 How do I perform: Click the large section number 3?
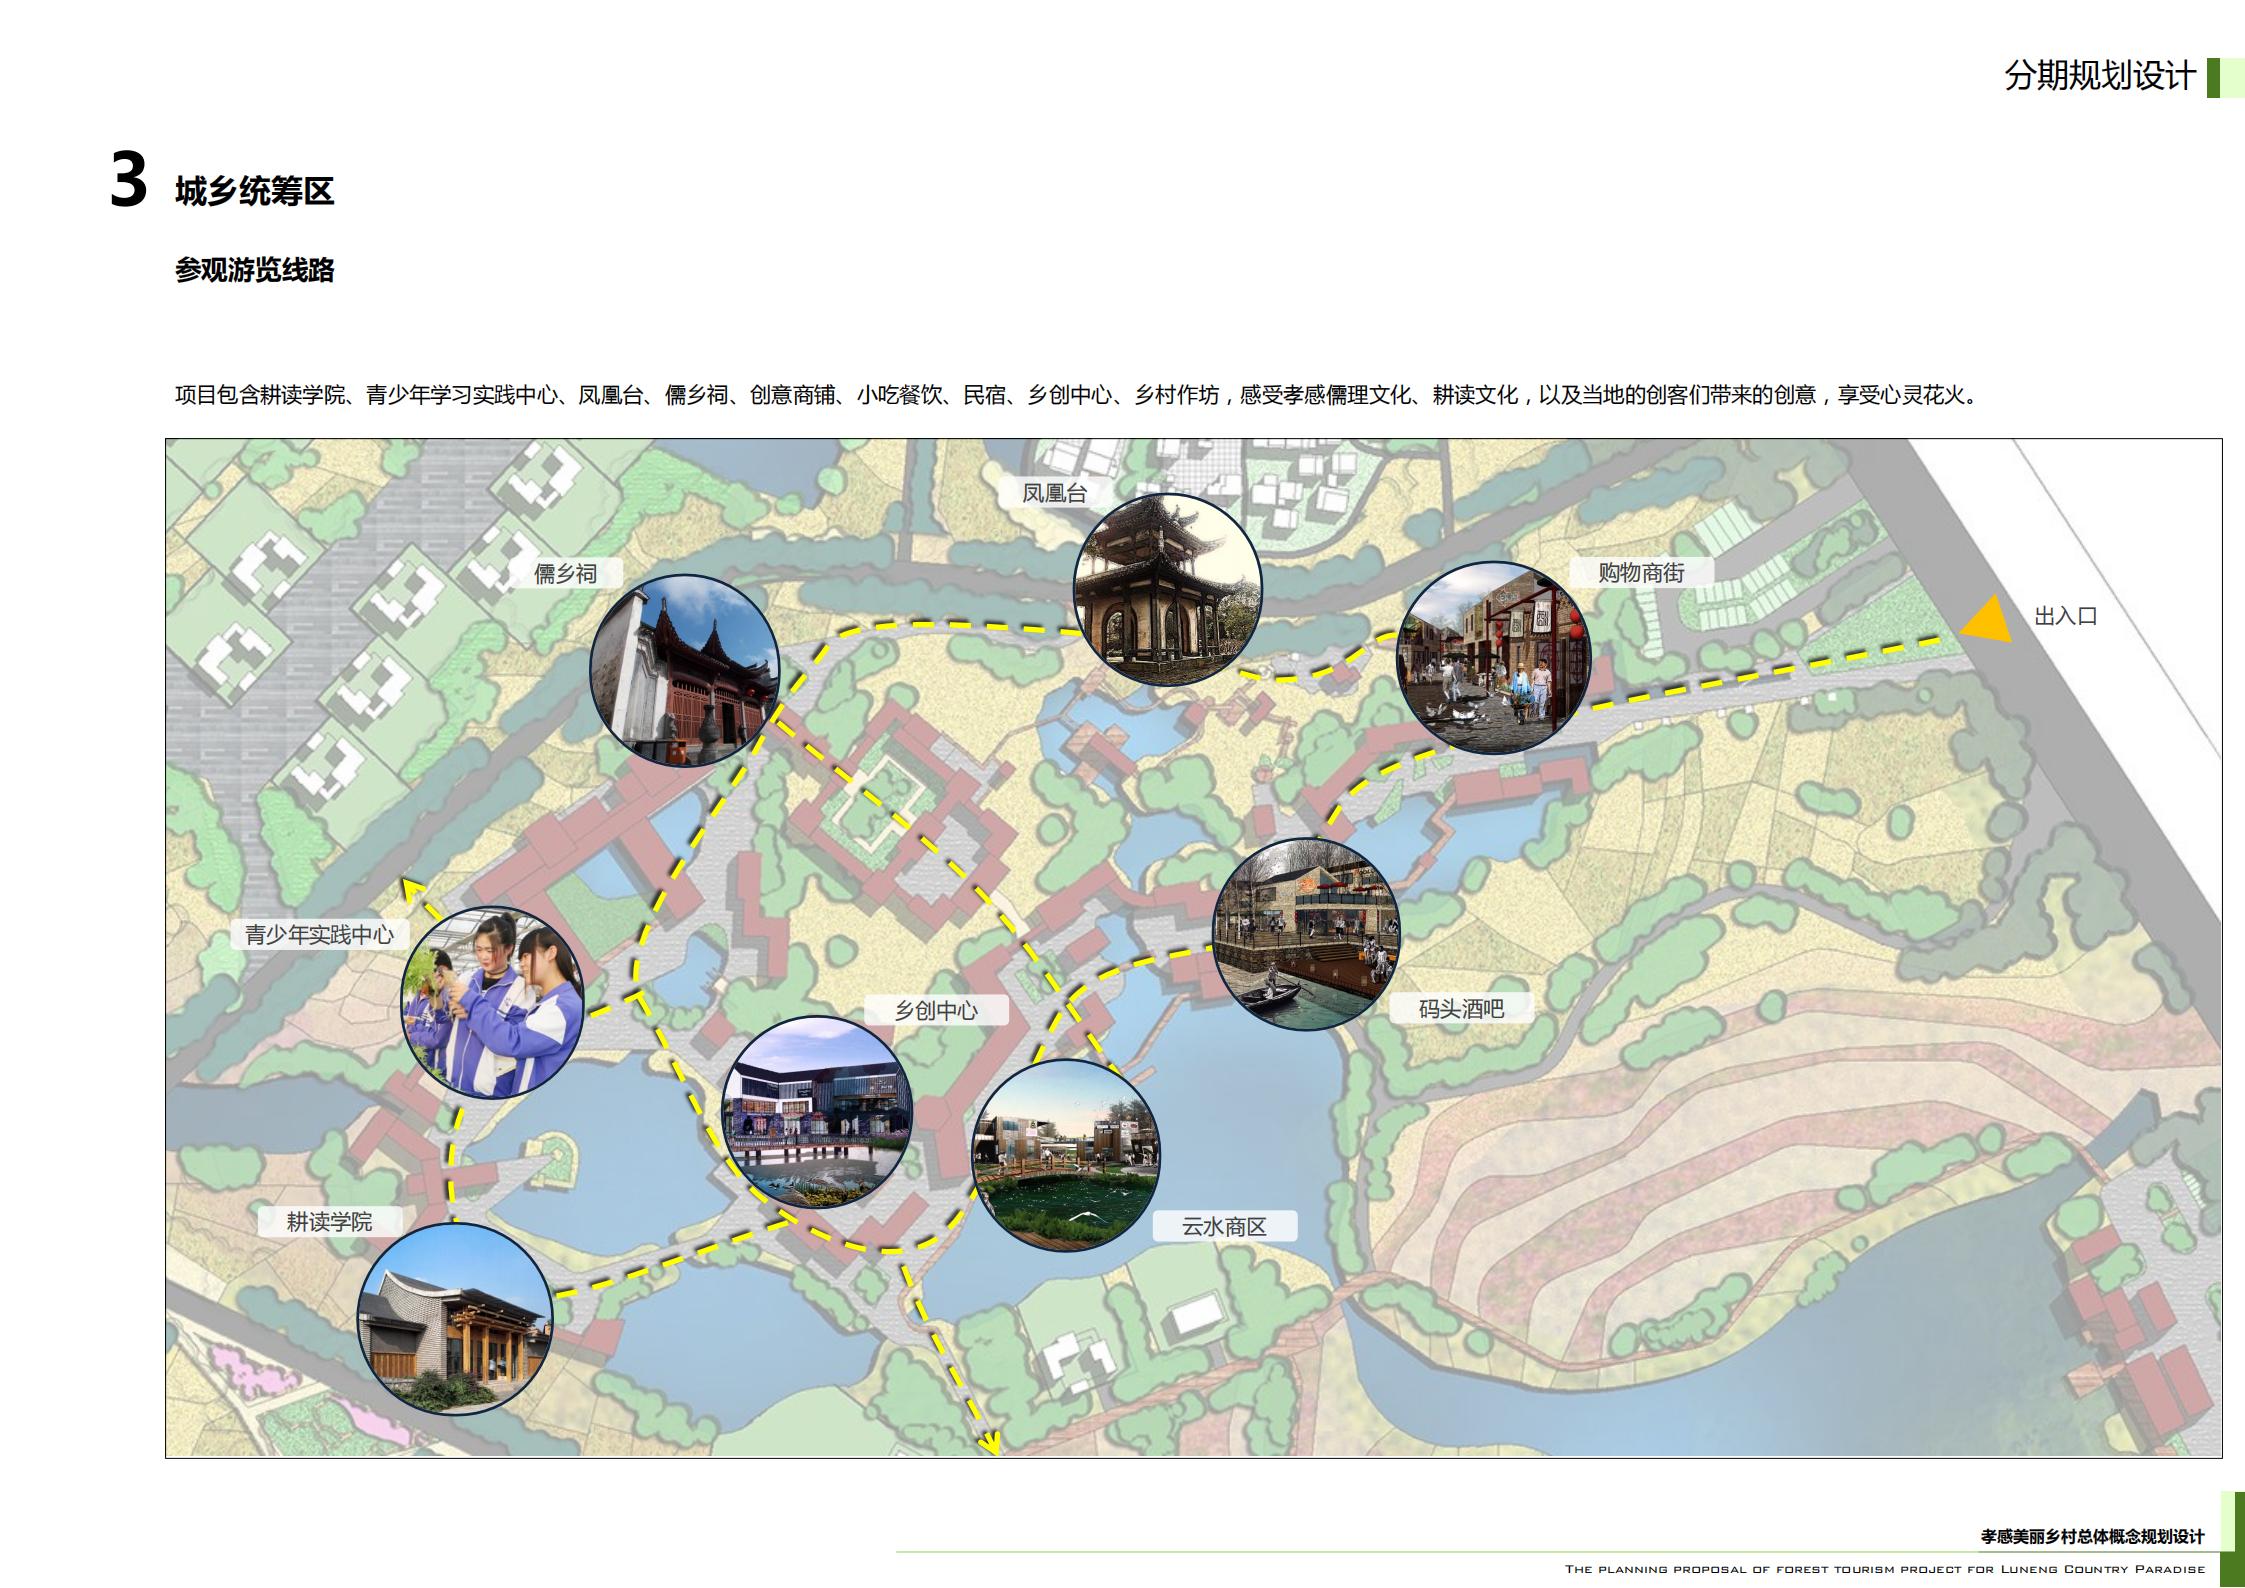[x=128, y=181]
